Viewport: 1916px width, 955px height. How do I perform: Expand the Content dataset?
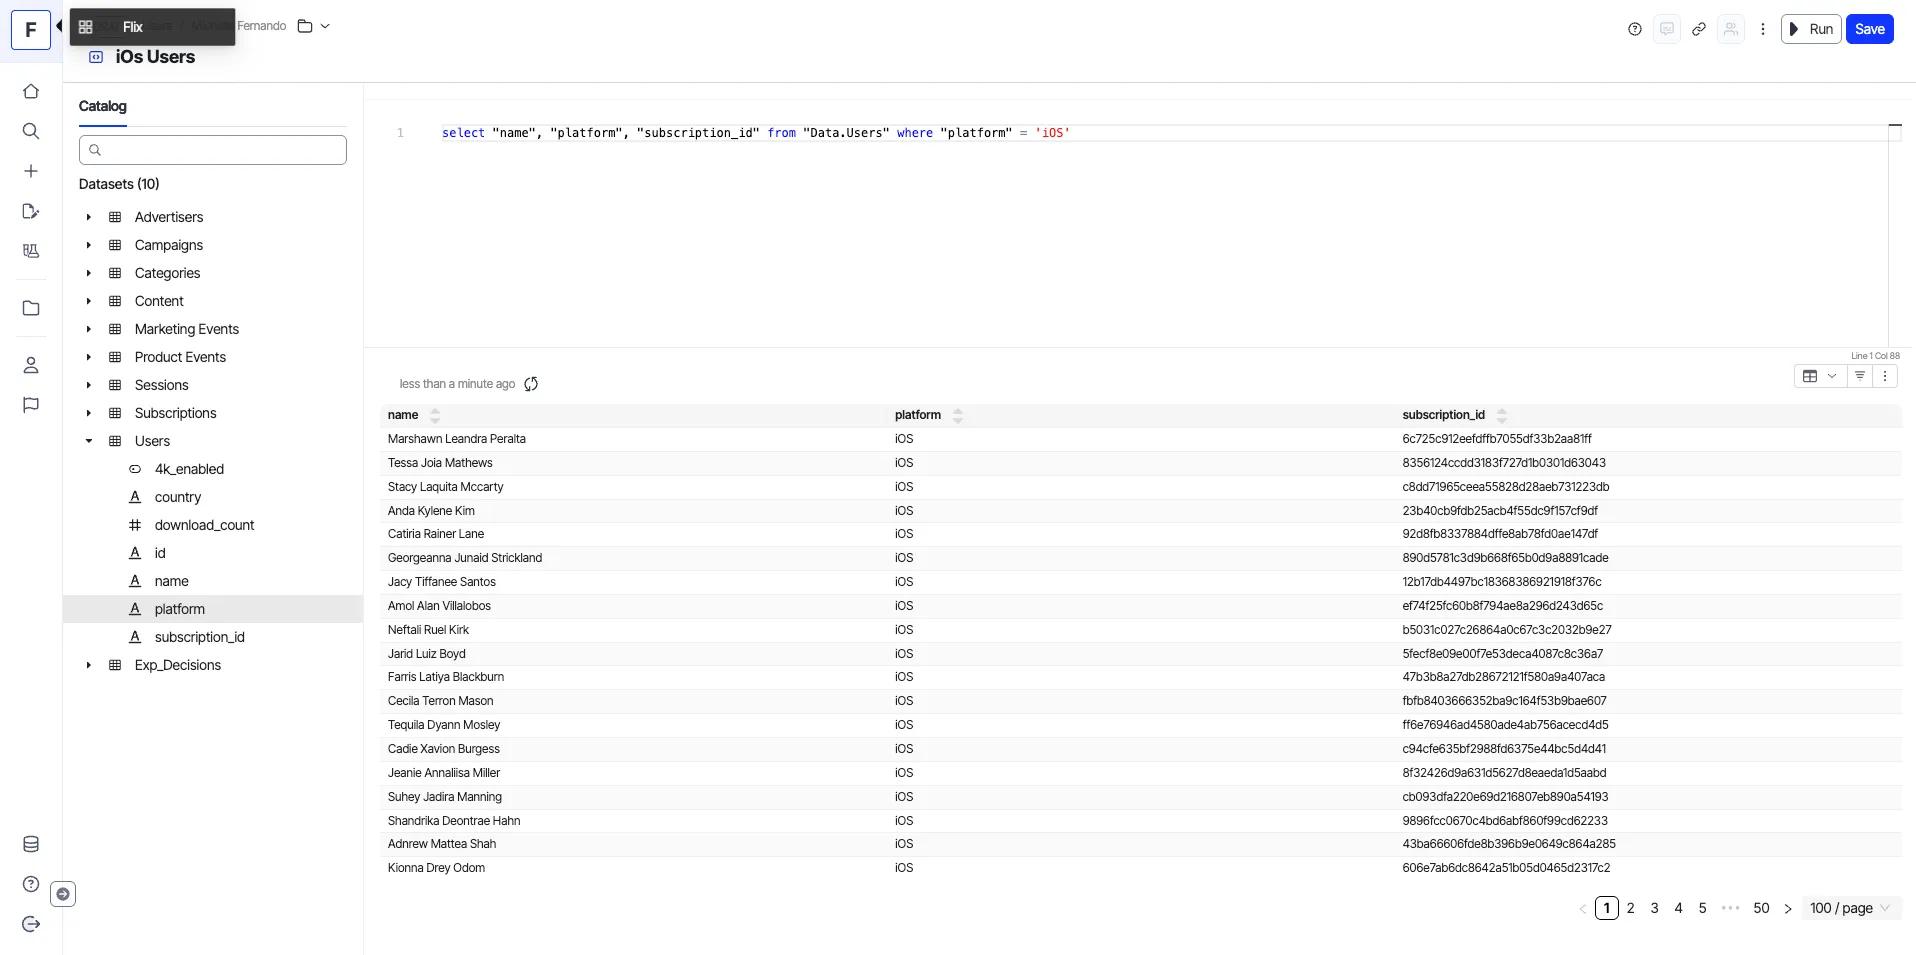click(x=89, y=301)
